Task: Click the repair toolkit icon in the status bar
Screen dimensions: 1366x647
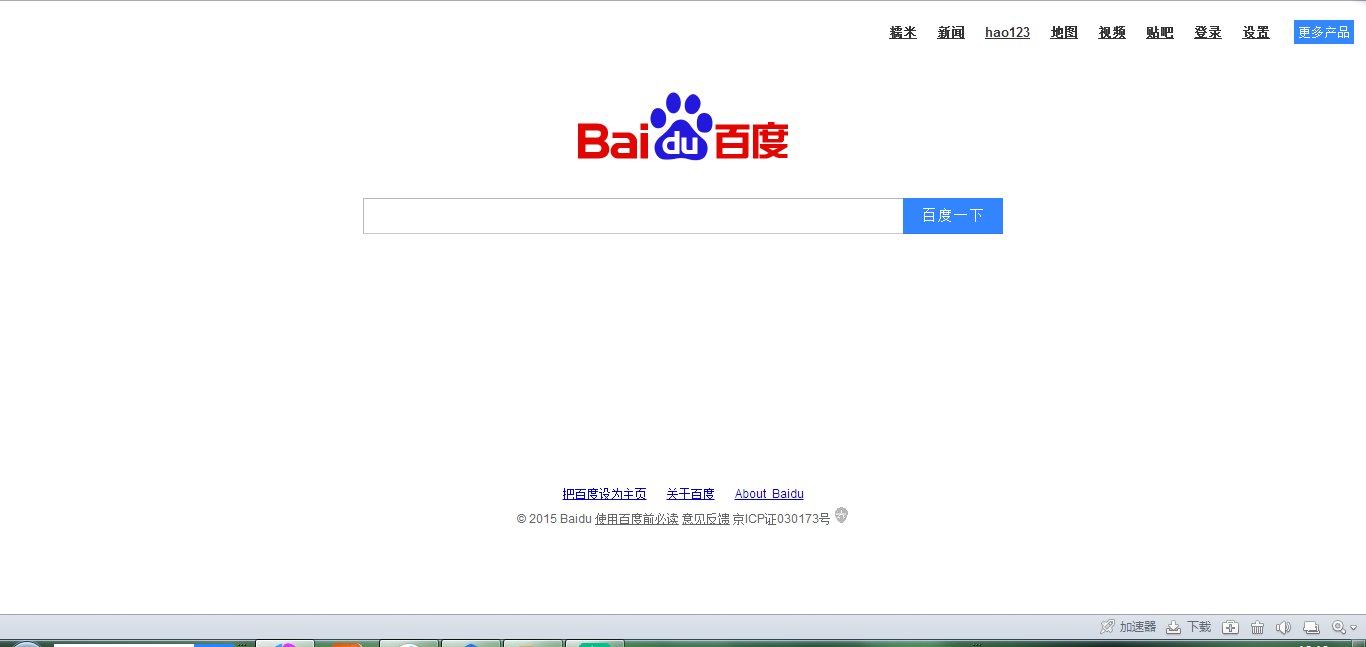Action: coord(1230,627)
